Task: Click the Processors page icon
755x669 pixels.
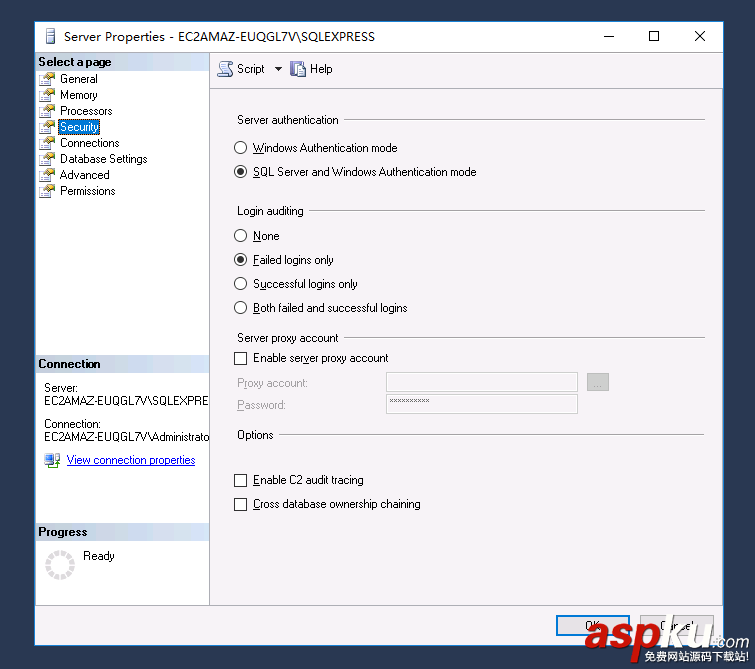Action: tap(47, 110)
